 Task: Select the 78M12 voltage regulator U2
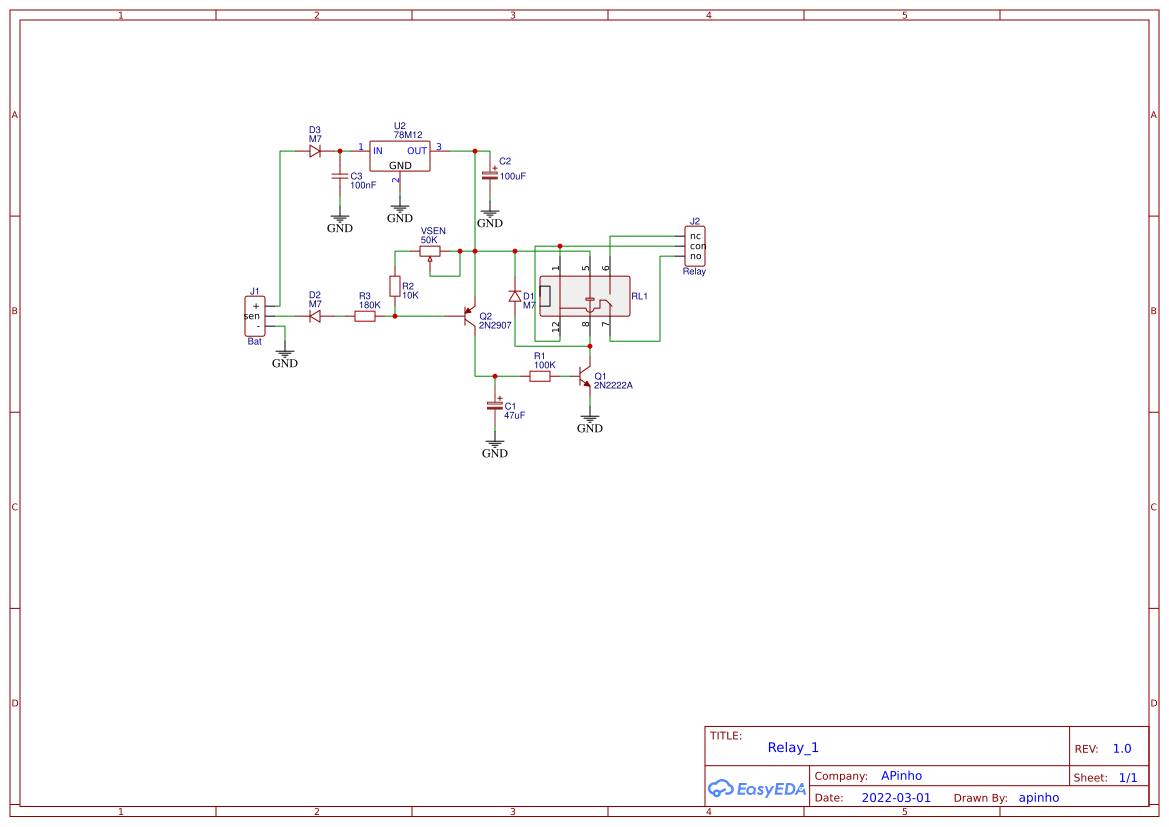(399, 158)
